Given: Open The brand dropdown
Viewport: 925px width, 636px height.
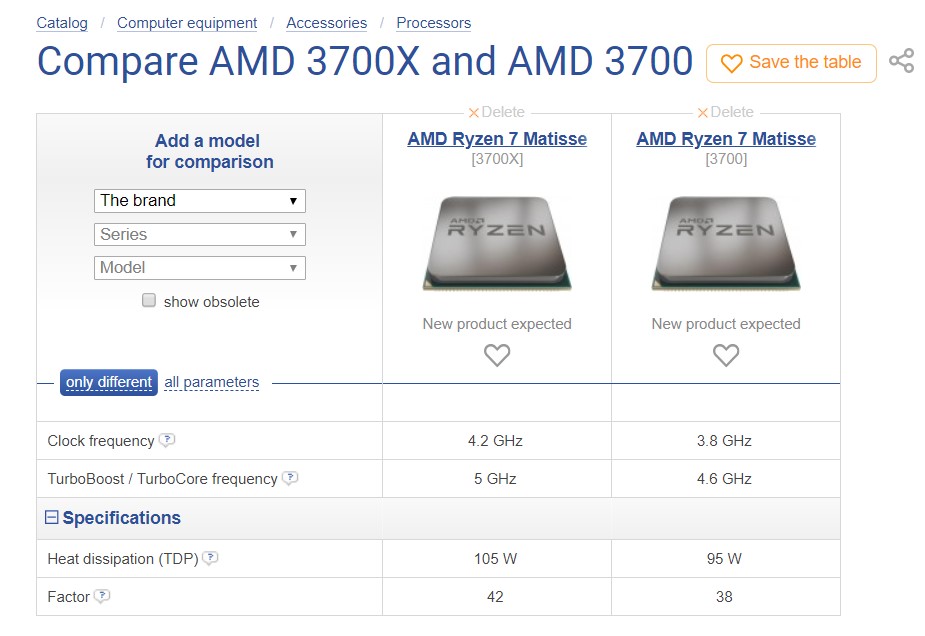Looking at the screenshot, I should tap(199, 201).
